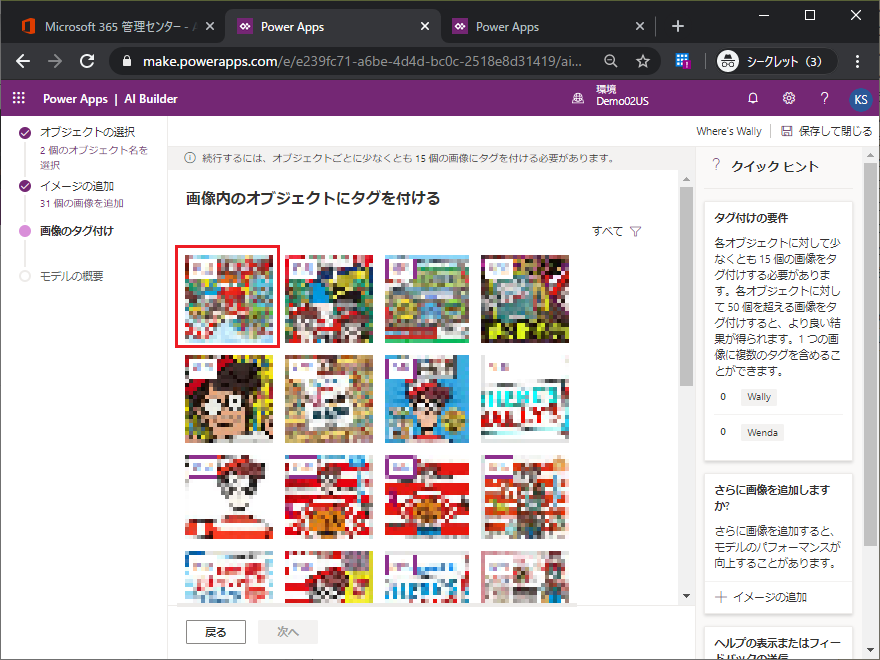Viewport: 880px width, 660px height.
Task: Open the filter funnel icon beside すべて
Action: coord(635,231)
